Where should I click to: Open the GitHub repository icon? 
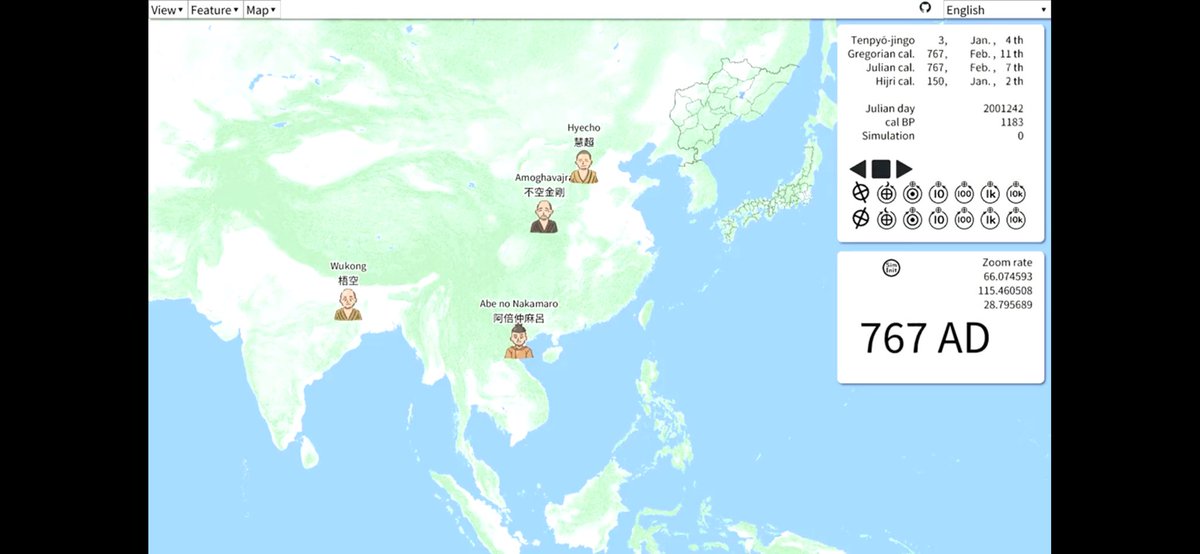925,8
